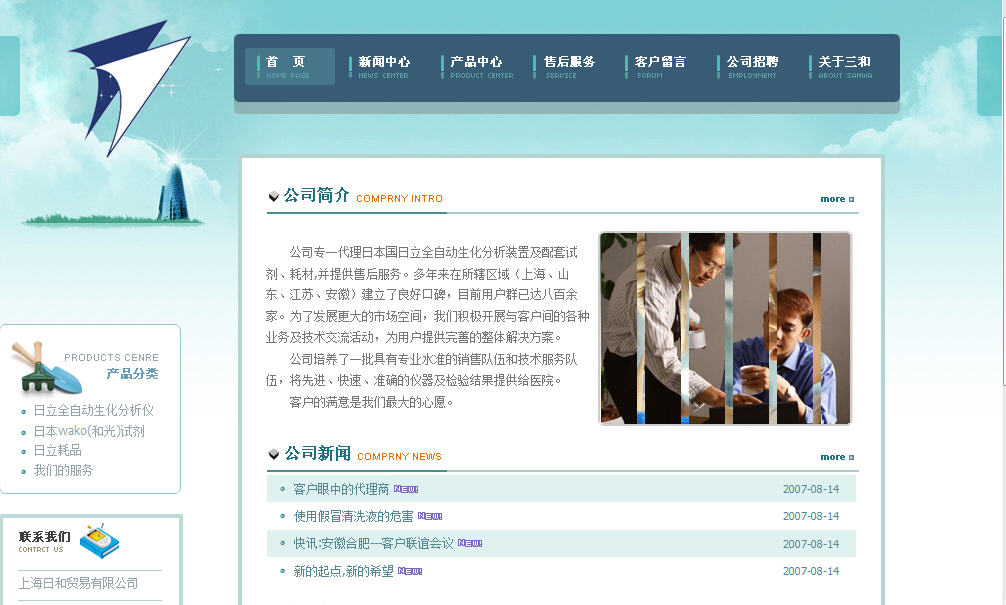Screen dimensions: 1006x605
Task: Click the NEW badge beside 新的起点,新的希望
Action: [410, 571]
